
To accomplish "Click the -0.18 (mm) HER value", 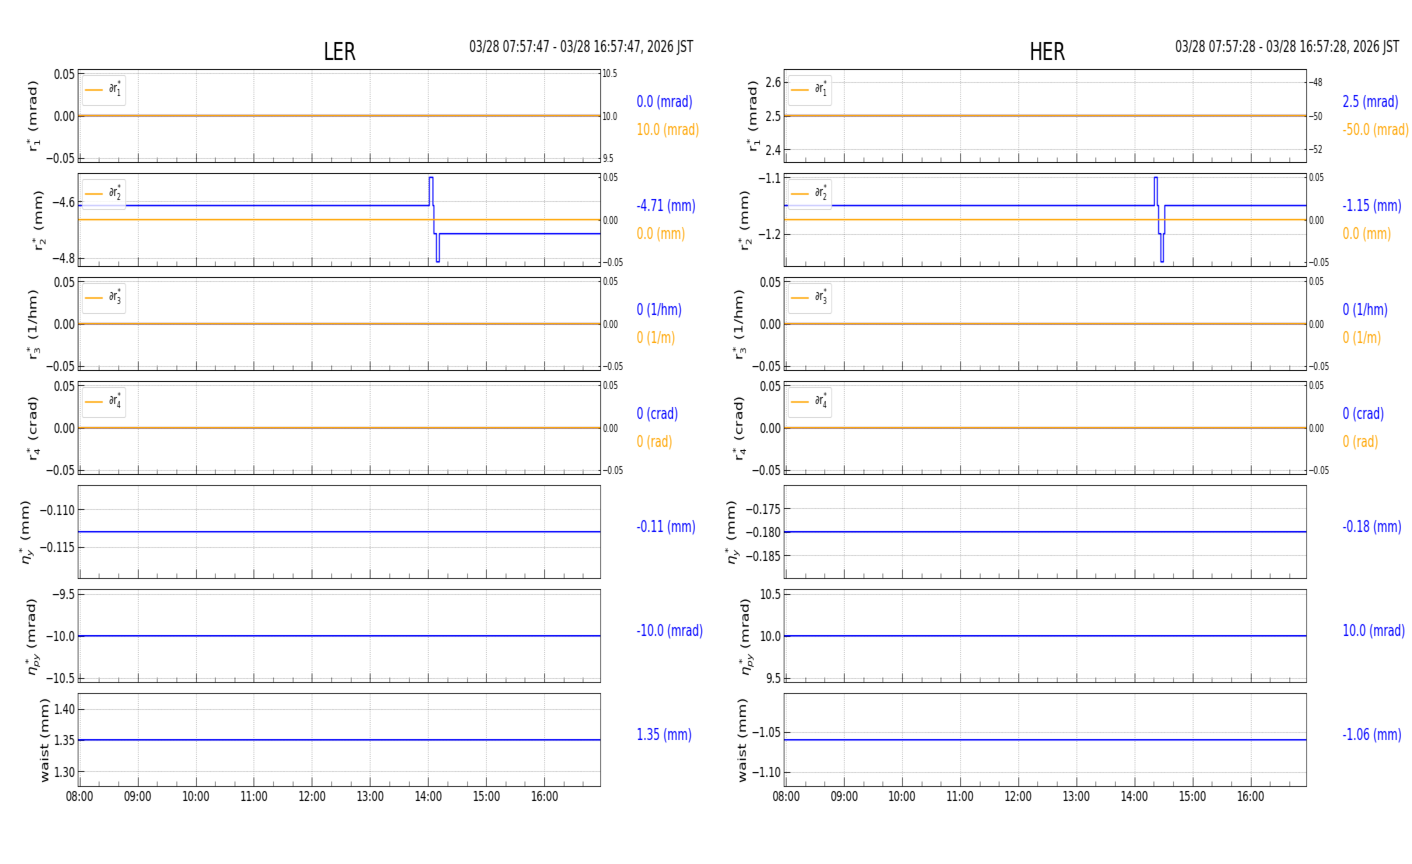I will click(1371, 527).
